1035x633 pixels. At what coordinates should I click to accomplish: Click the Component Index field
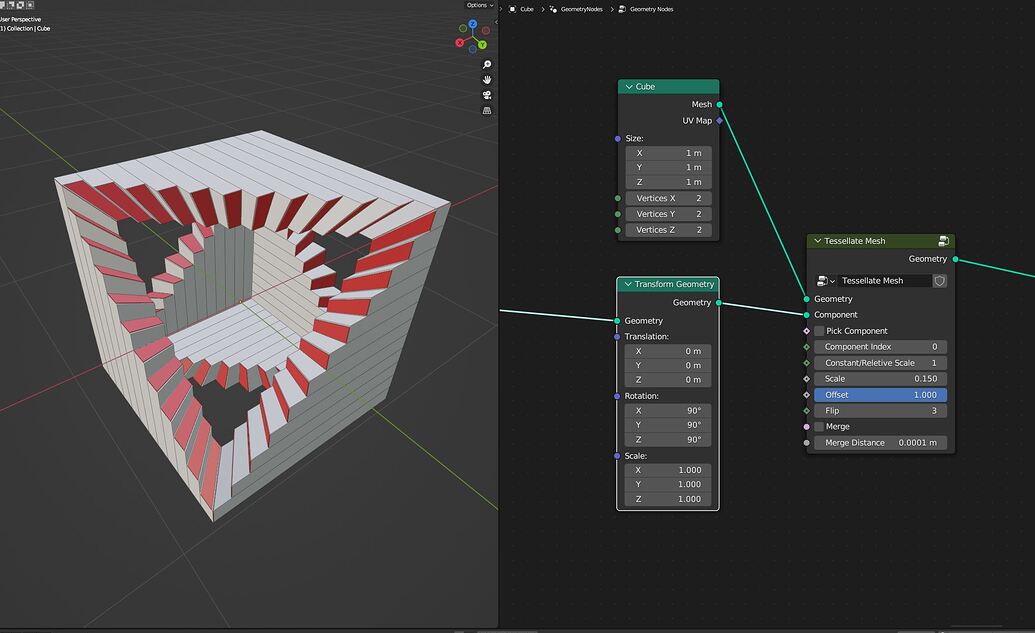(881, 347)
